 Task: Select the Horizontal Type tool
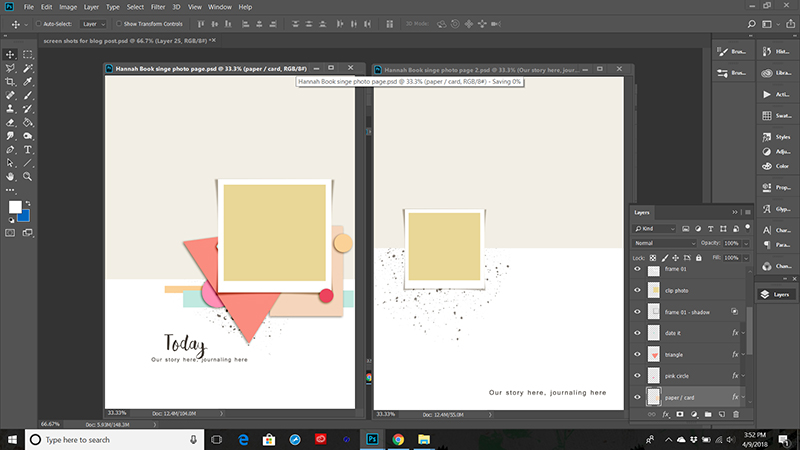28,149
